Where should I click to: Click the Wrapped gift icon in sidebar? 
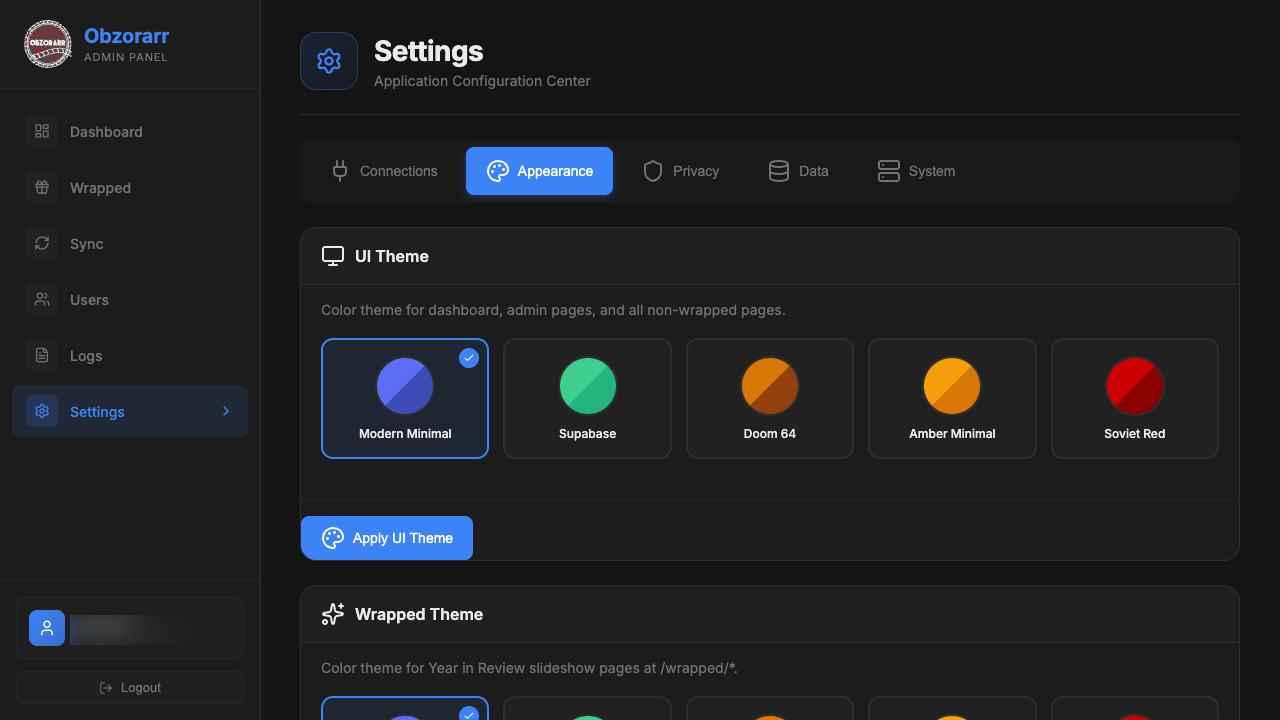click(42, 187)
